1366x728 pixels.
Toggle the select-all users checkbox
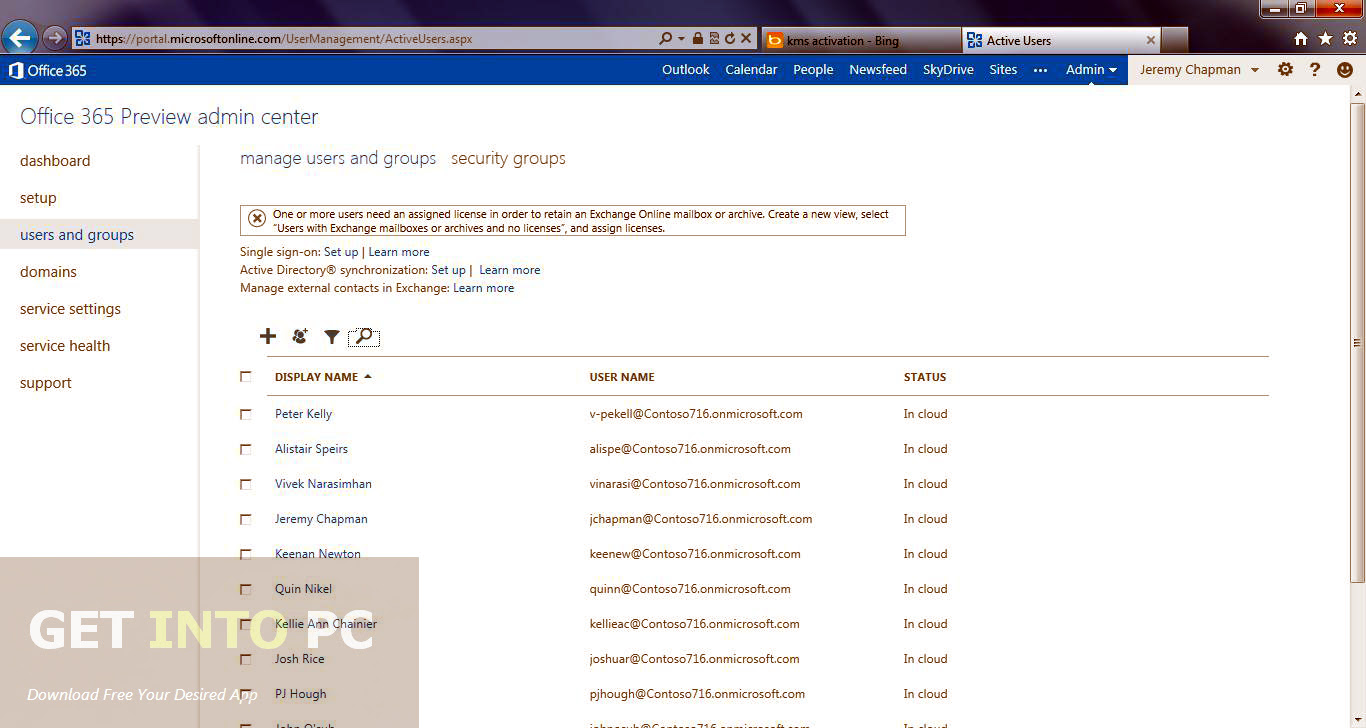pyautogui.click(x=246, y=377)
